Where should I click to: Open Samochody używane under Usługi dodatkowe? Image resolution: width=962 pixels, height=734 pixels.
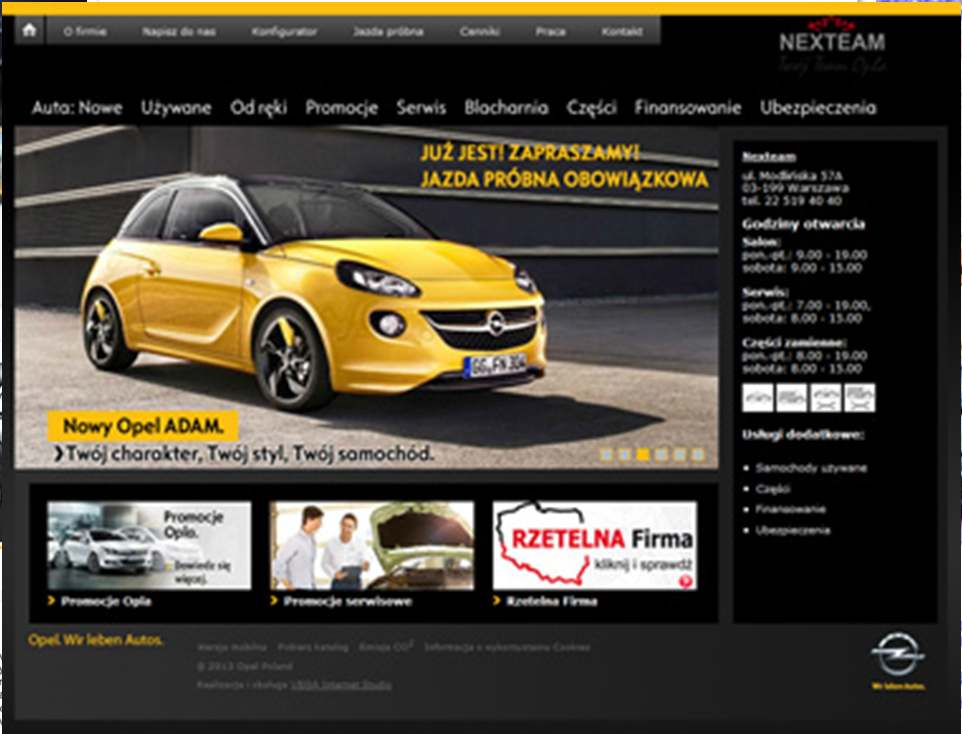tap(811, 468)
